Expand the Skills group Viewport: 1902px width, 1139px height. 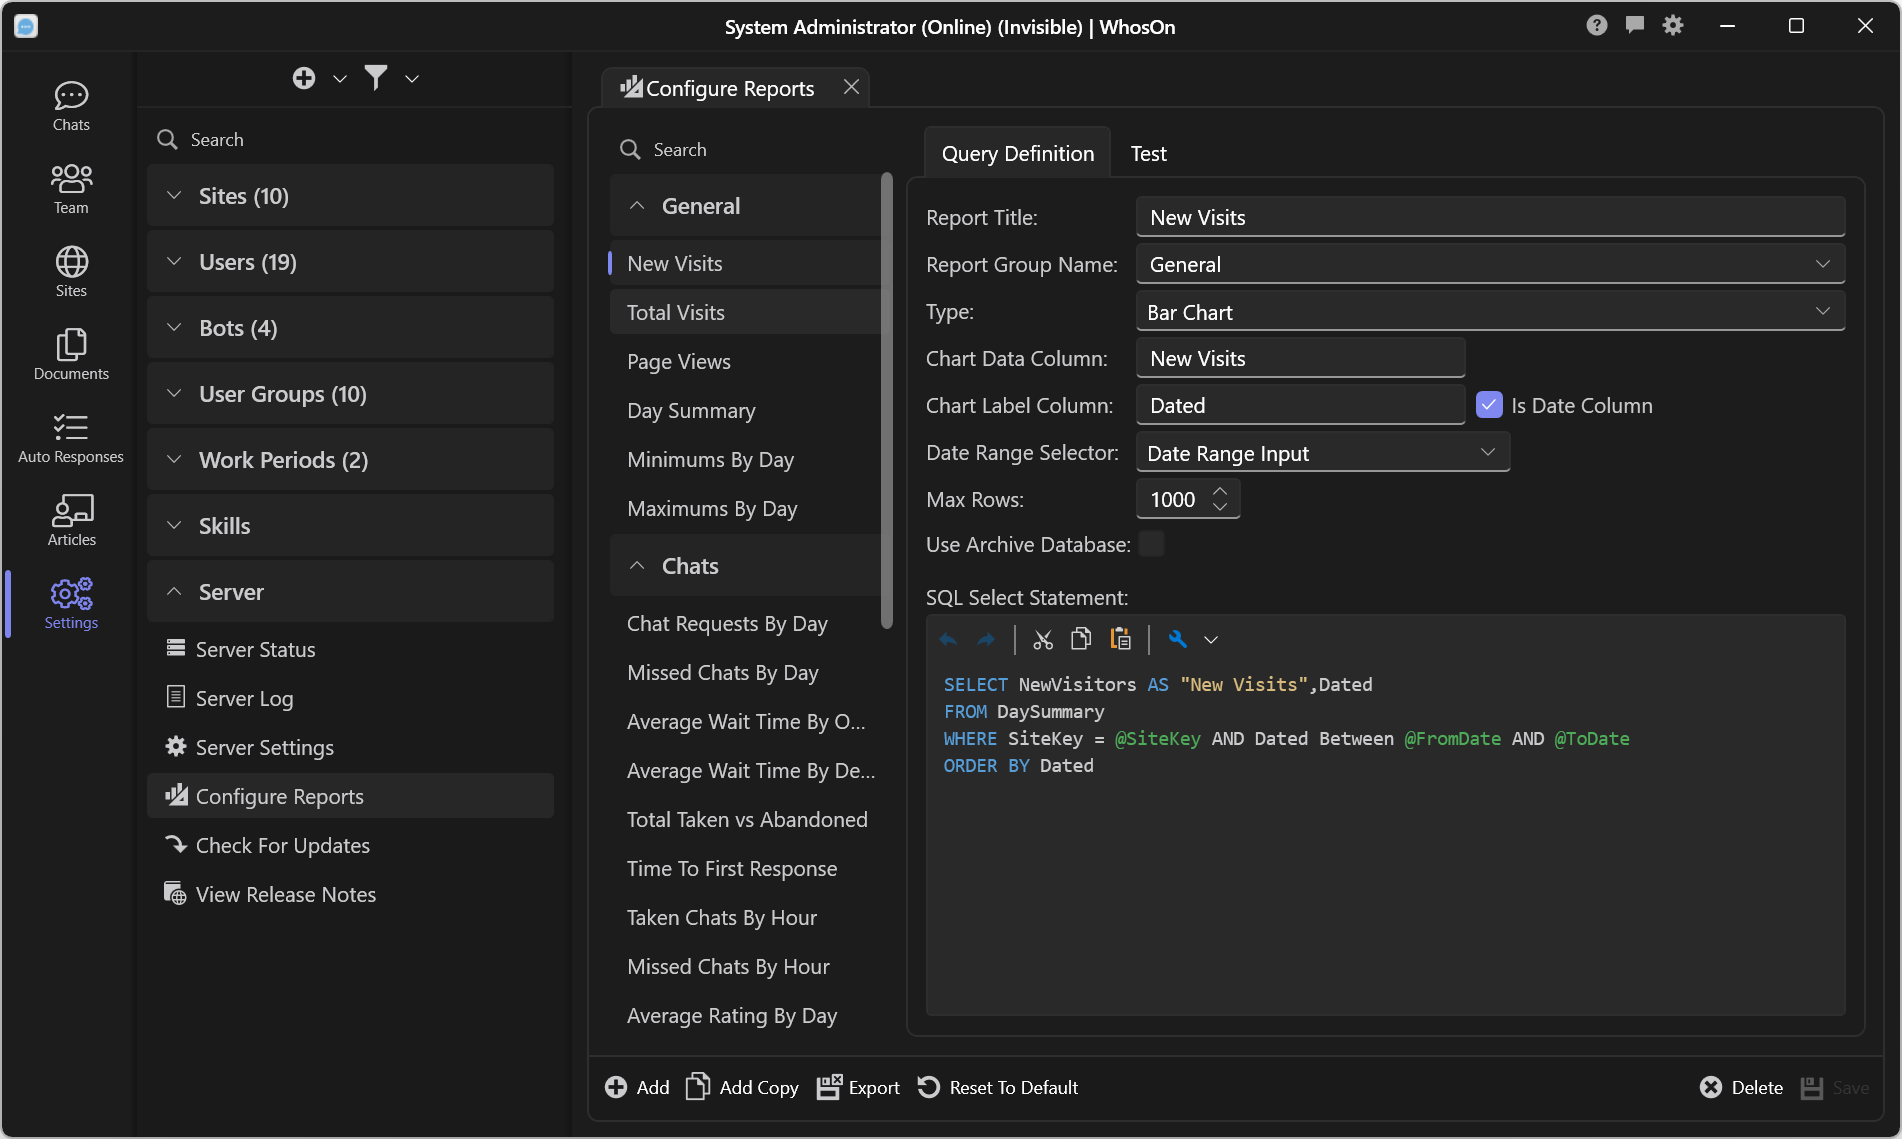(x=350, y=526)
